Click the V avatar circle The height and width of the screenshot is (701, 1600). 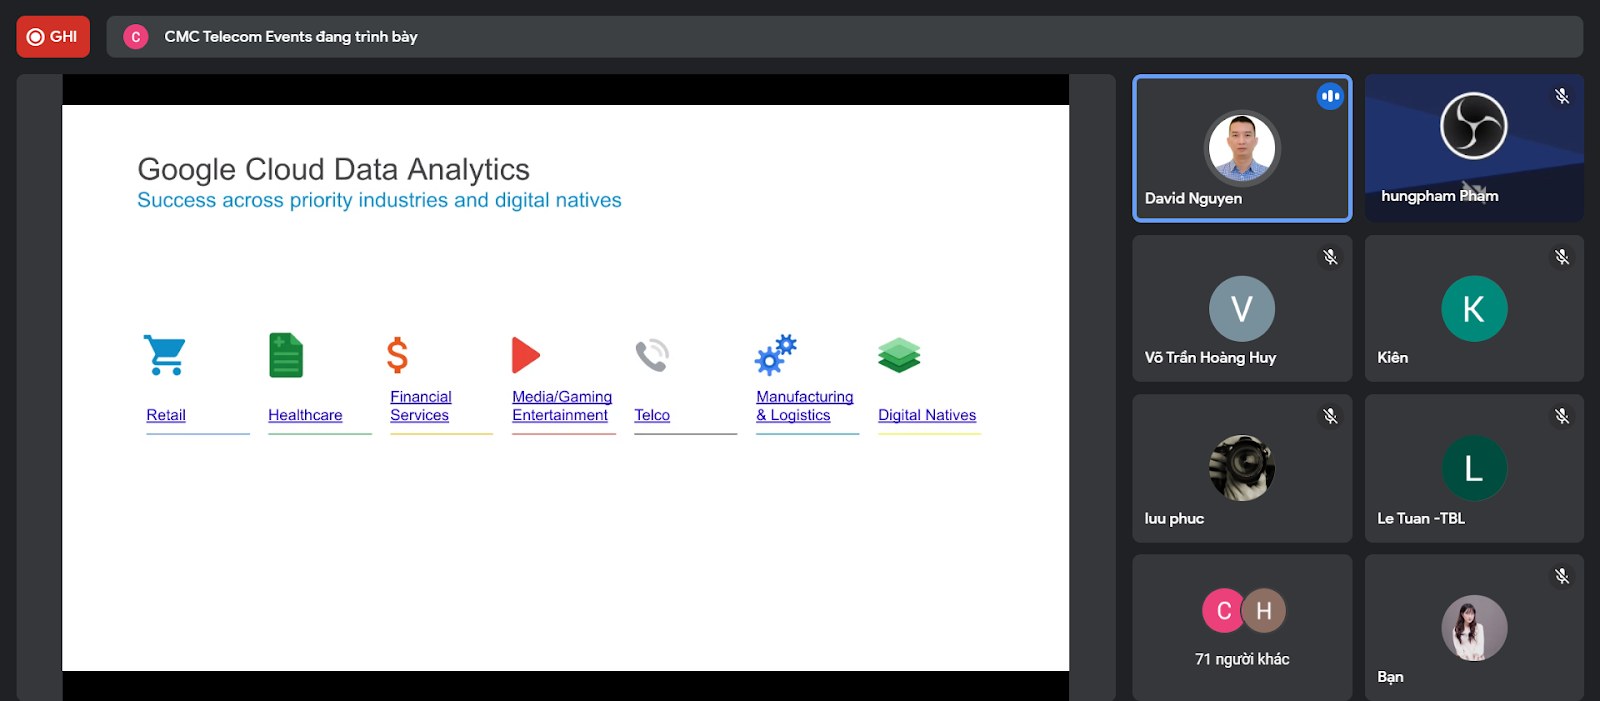1242,309
